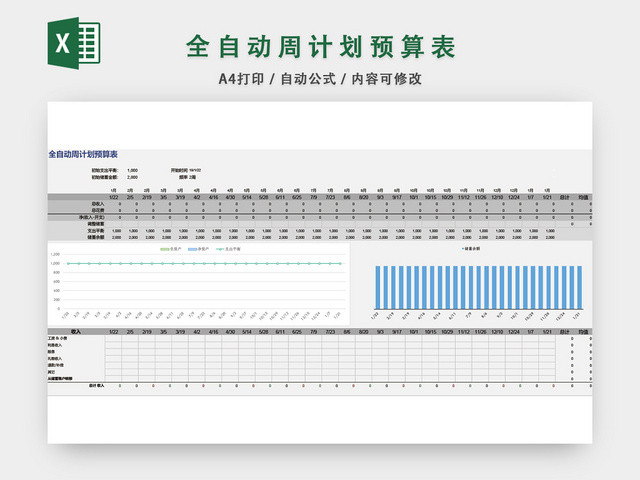Click the 储蓄余额 legend of the bar chart
Viewport: 640px width, 480px height.
(471, 249)
